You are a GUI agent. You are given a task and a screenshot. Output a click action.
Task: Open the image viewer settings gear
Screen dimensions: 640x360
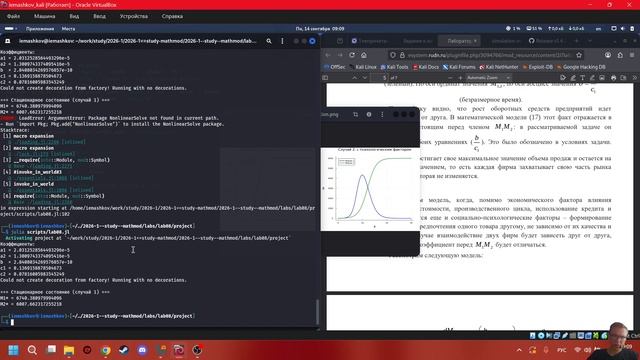point(369,115)
